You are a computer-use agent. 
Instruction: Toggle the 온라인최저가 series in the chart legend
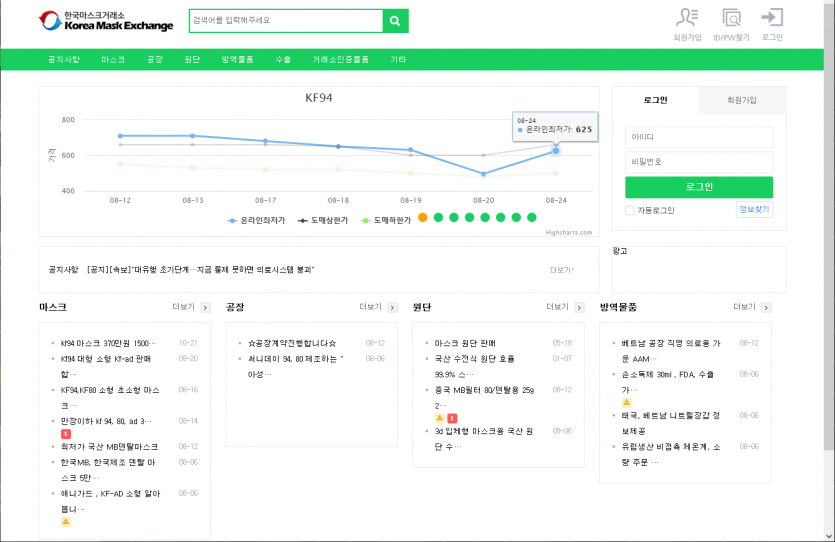pyautogui.click(x=258, y=220)
